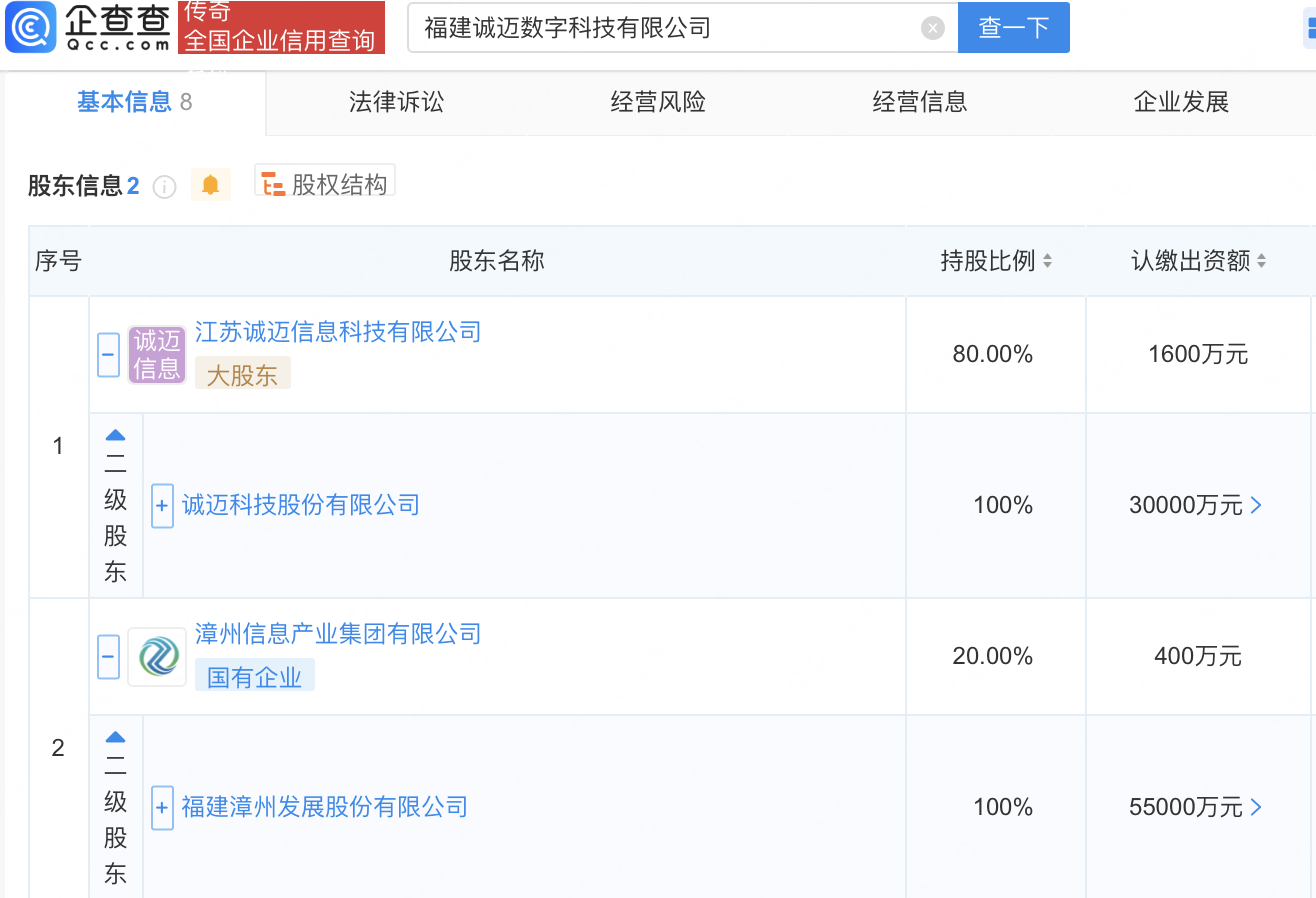
Task: Expand the 诚迈科技股份有限公司 row
Action: tap(162, 506)
